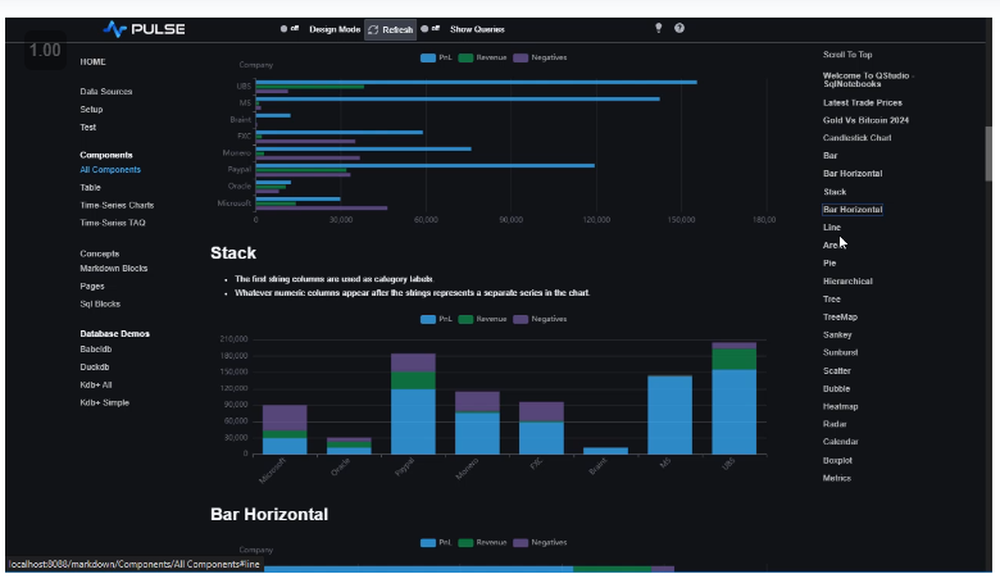Toggle Revenue series in top chart legend
The width and height of the screenshot is (1000, 580).
click(482, 57)
